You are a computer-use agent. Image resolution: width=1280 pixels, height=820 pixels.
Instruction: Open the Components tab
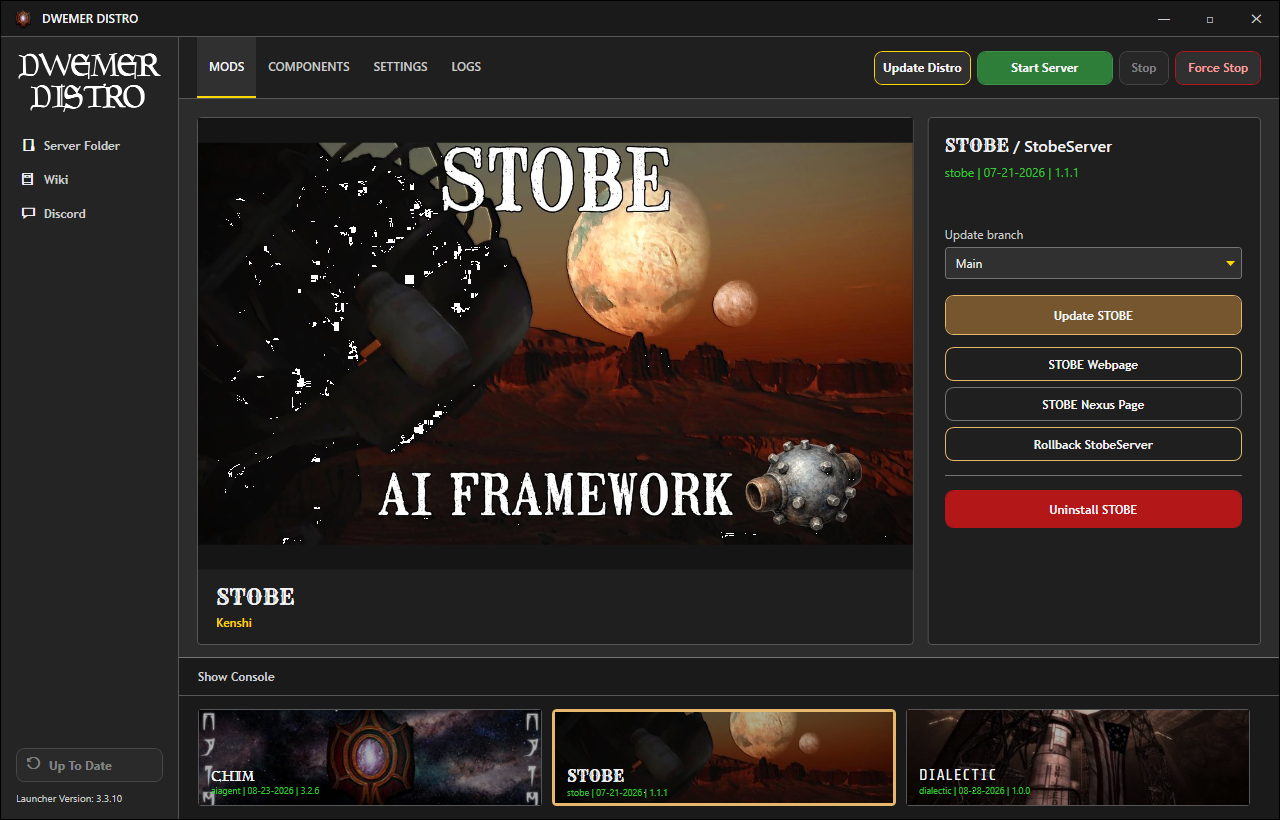pos(309,67)
